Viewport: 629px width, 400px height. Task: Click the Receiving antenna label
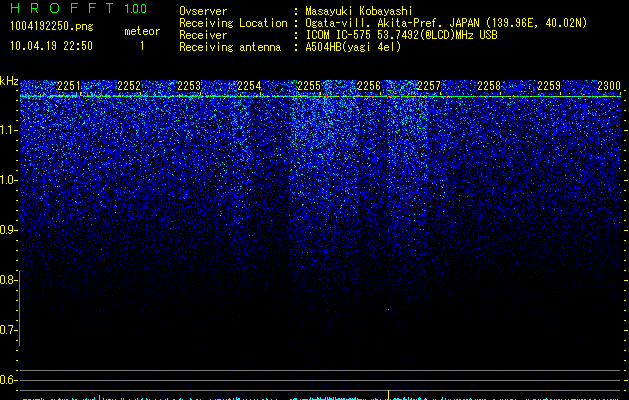(x=230, y=47)
